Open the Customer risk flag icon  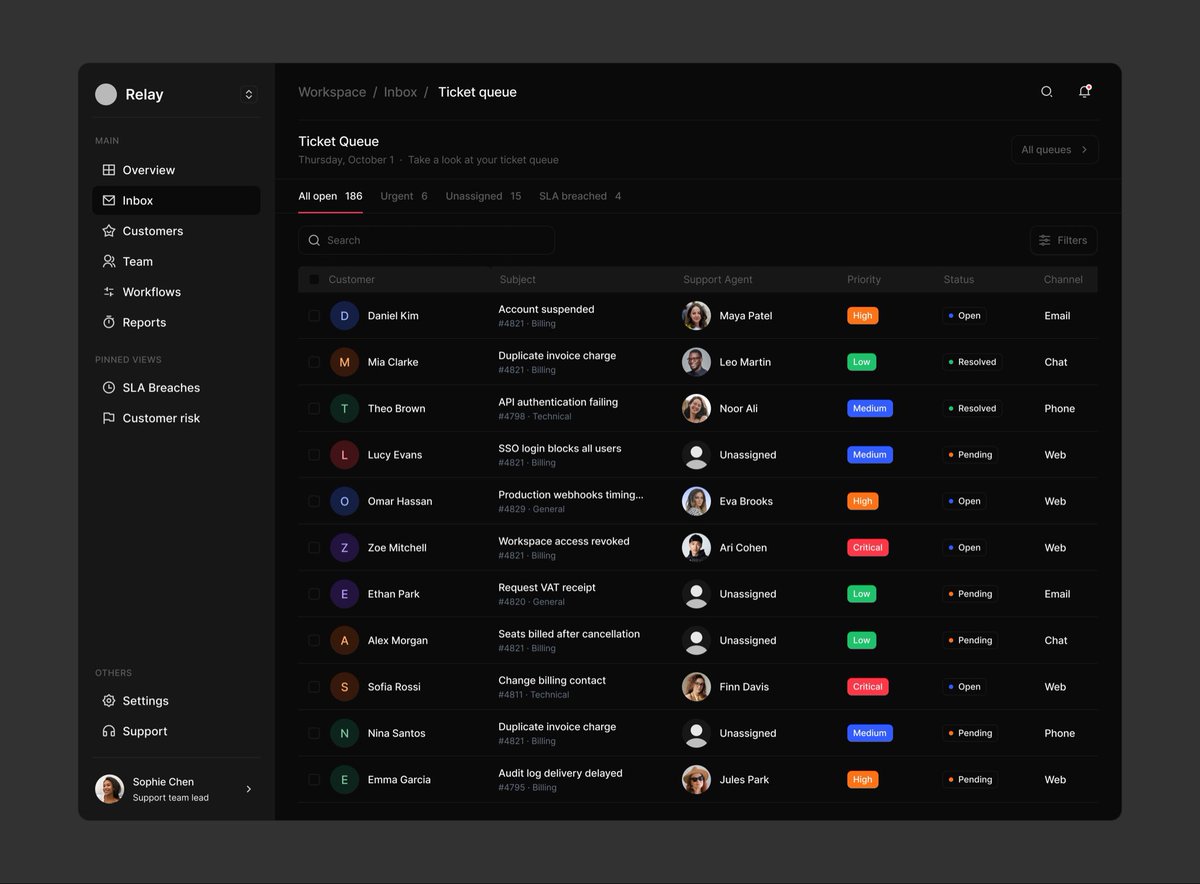tap(109, 418)
